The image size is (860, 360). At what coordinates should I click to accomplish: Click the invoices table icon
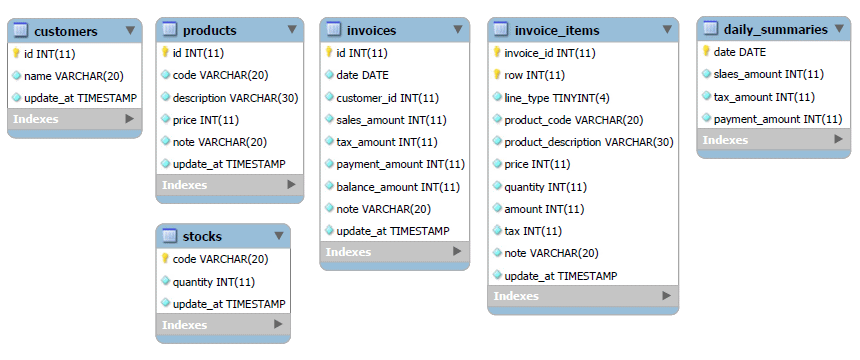coord(333,30)
